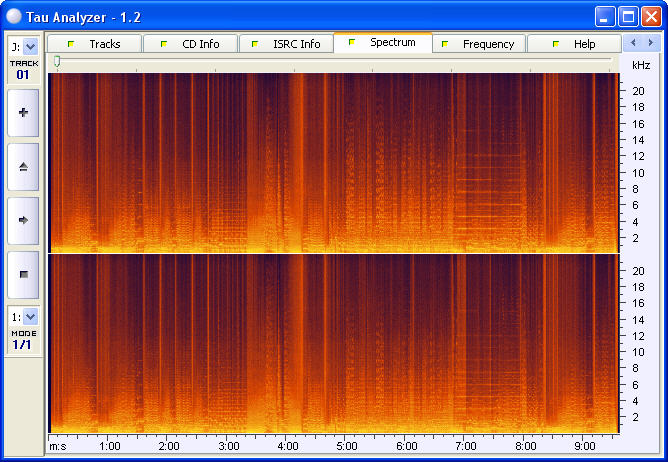Click the position slider handle above spectrogram
Screen dimensions: 668x462
[x=57, y=62]
